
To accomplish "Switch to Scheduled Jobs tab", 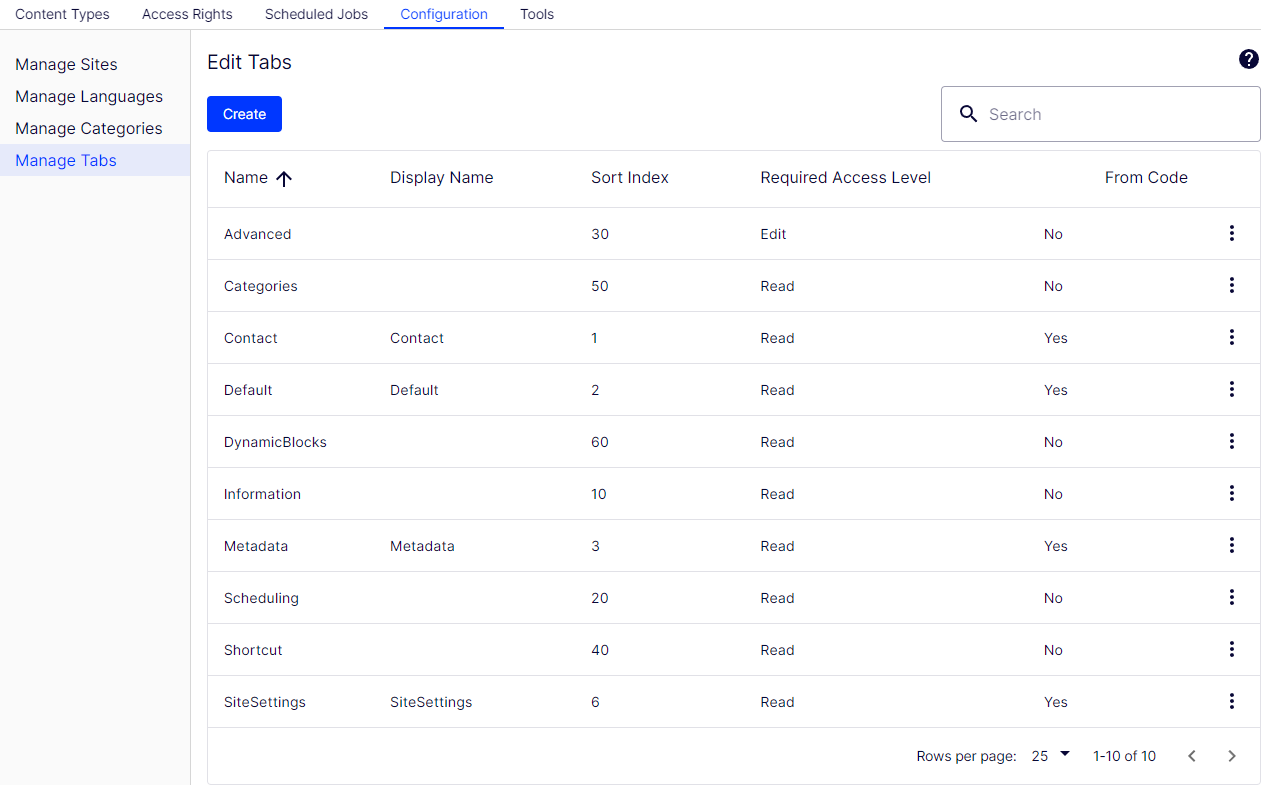I will point(316,14).
